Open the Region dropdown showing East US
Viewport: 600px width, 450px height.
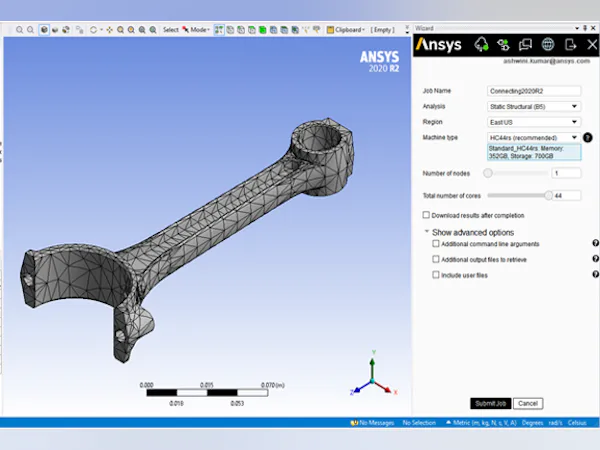coord(534,122)
